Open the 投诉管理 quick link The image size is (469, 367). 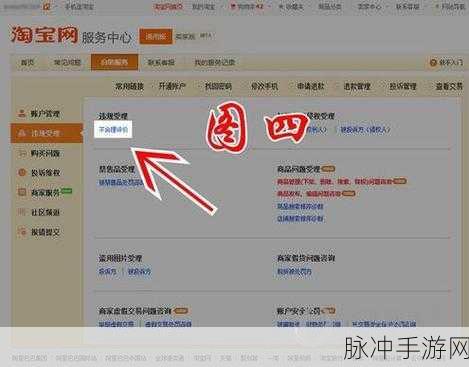pos(403,86)
